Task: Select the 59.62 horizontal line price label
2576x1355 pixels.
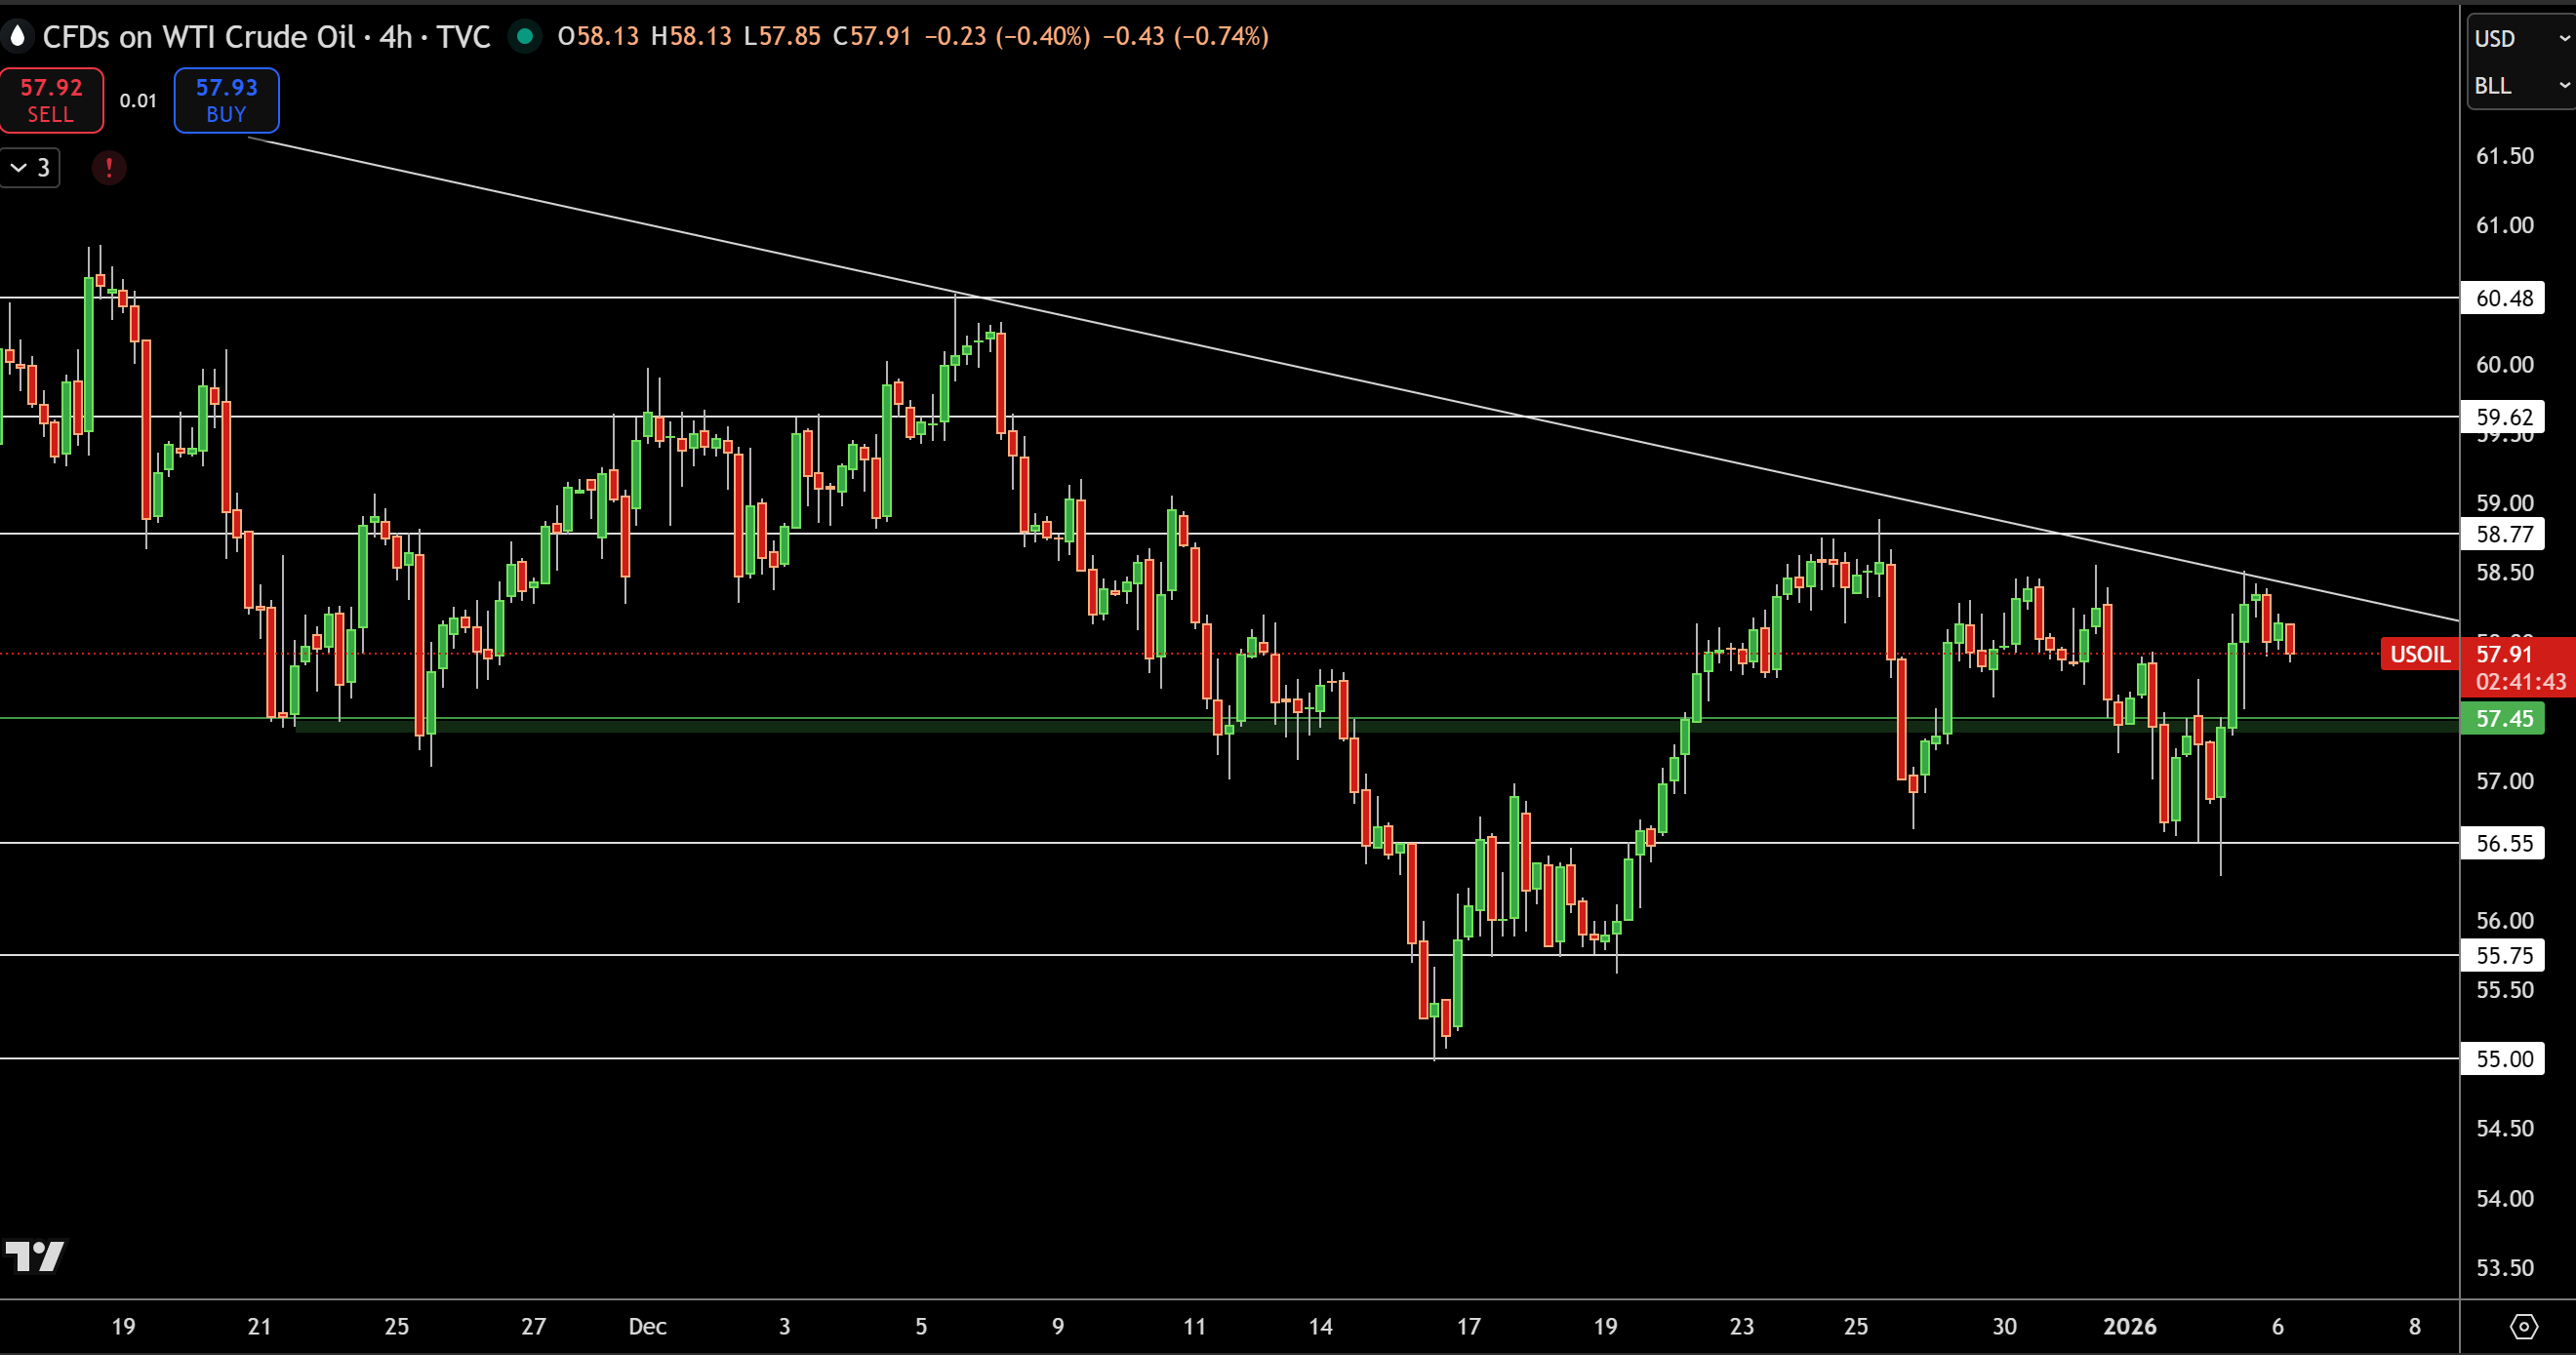Action: point(2503,417)
